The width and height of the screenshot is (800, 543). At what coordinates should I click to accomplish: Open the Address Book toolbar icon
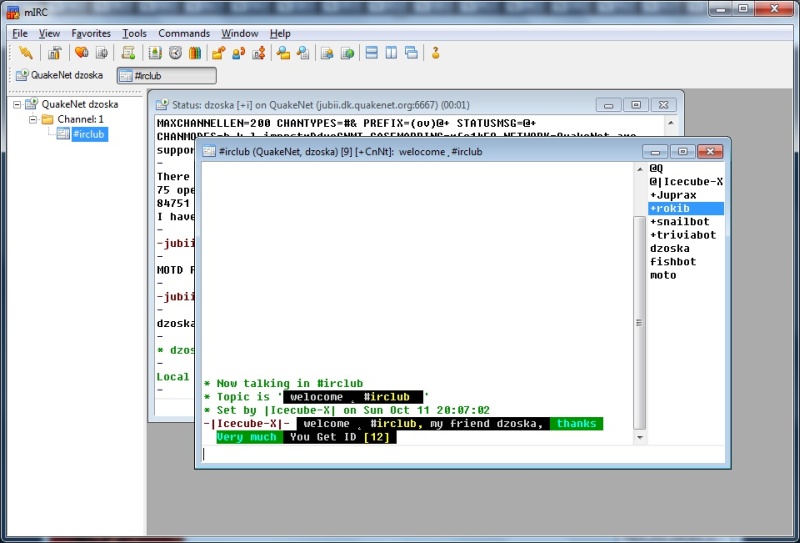pyautogui.click(x=155, y=53)
